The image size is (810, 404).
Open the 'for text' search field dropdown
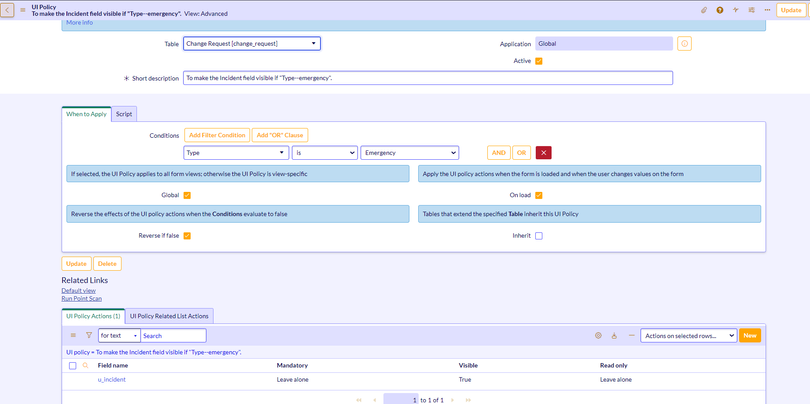(119, 335)
